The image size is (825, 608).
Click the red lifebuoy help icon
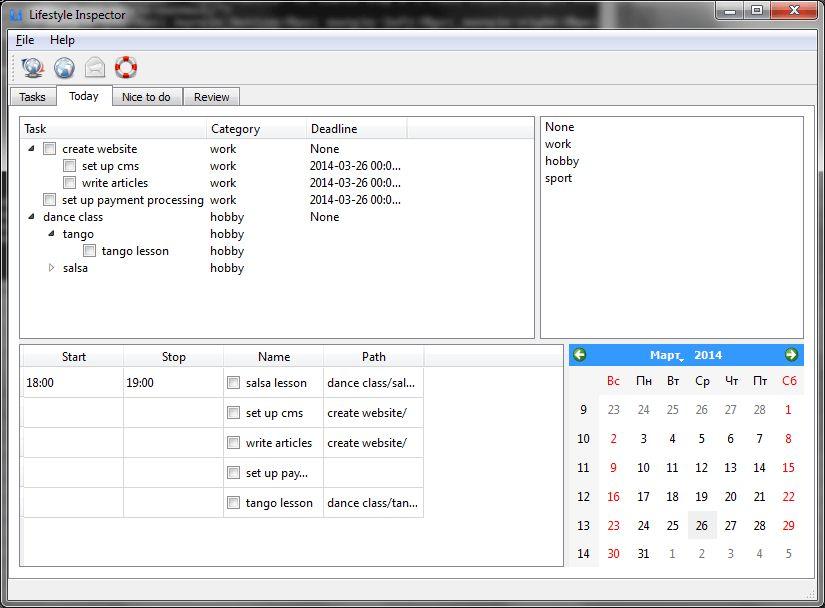tap(126, 68)
